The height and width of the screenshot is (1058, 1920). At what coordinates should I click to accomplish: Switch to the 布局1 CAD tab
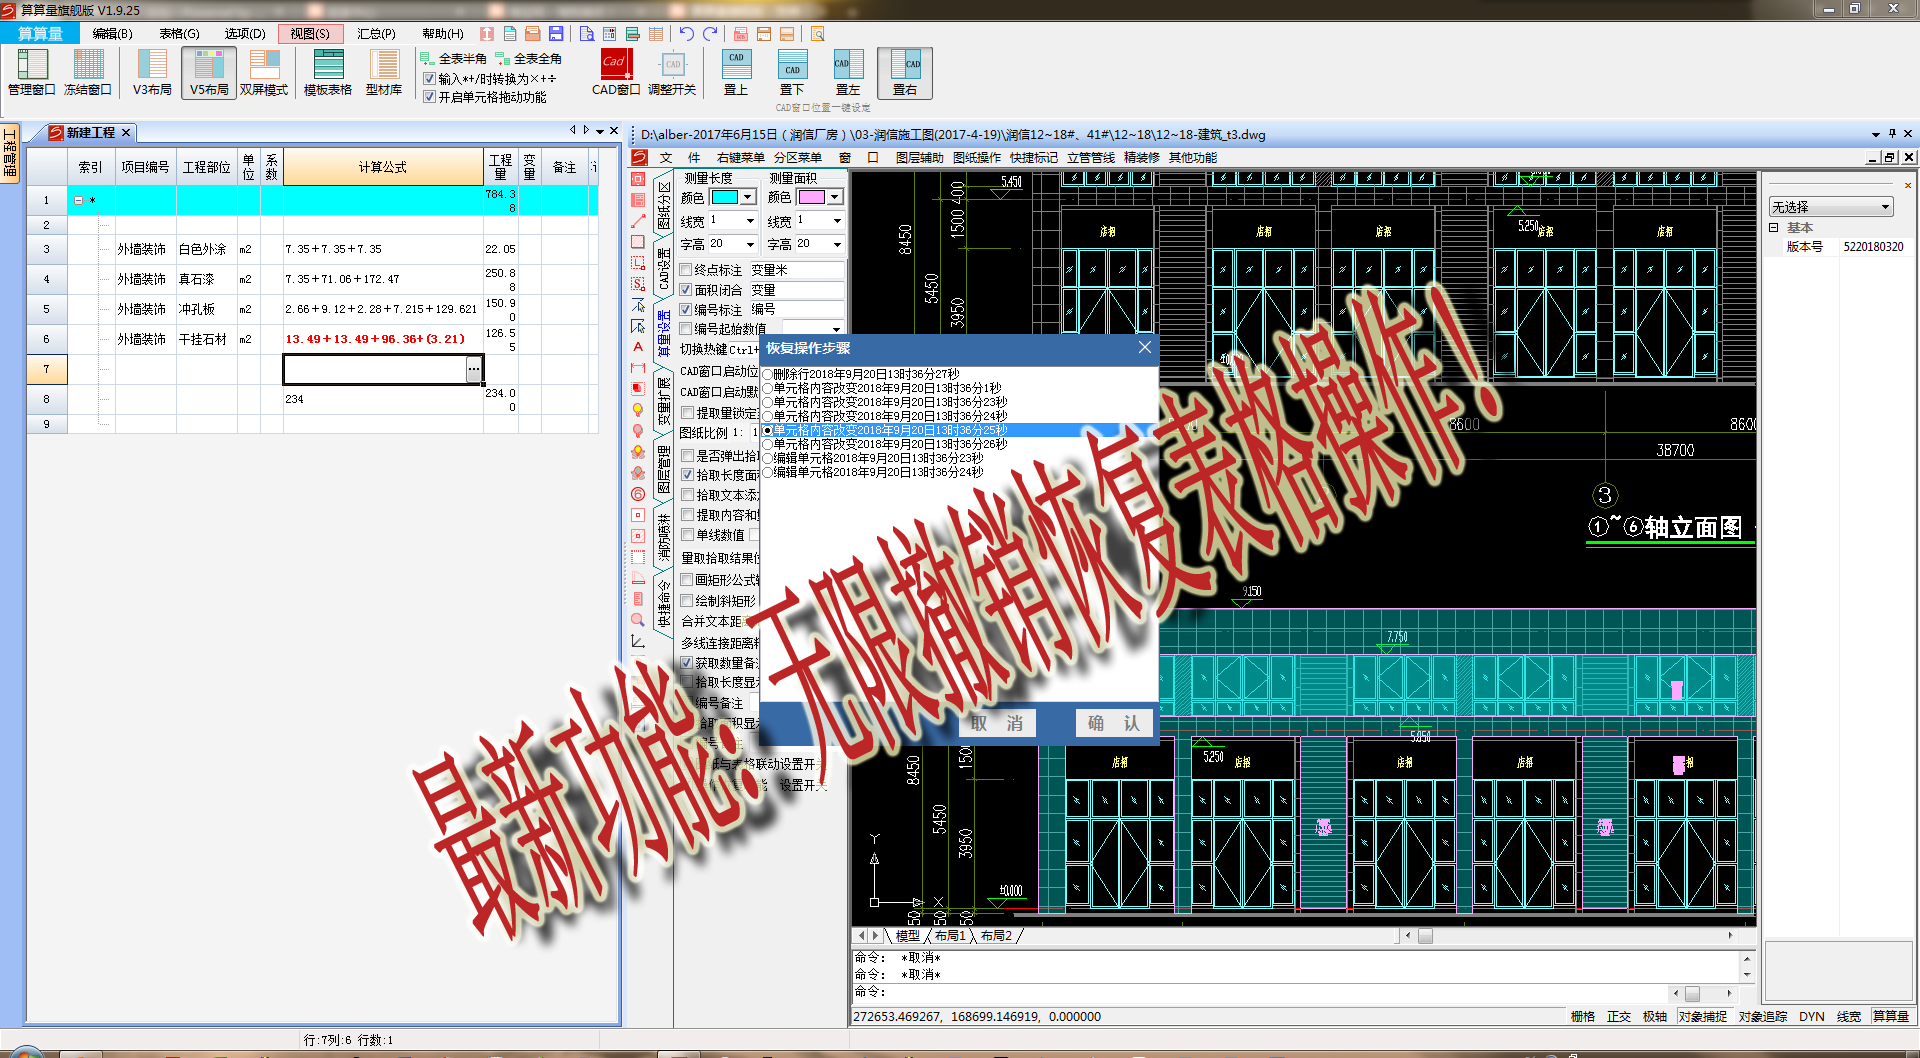point(950,936)
